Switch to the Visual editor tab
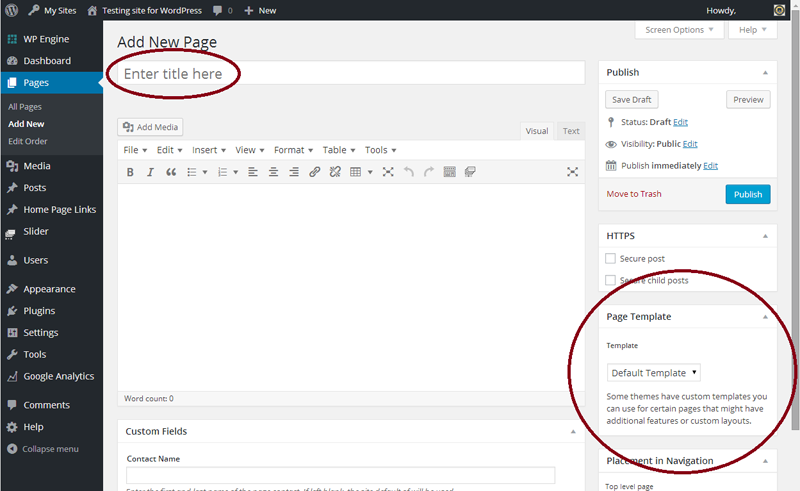 click(537, 131)
